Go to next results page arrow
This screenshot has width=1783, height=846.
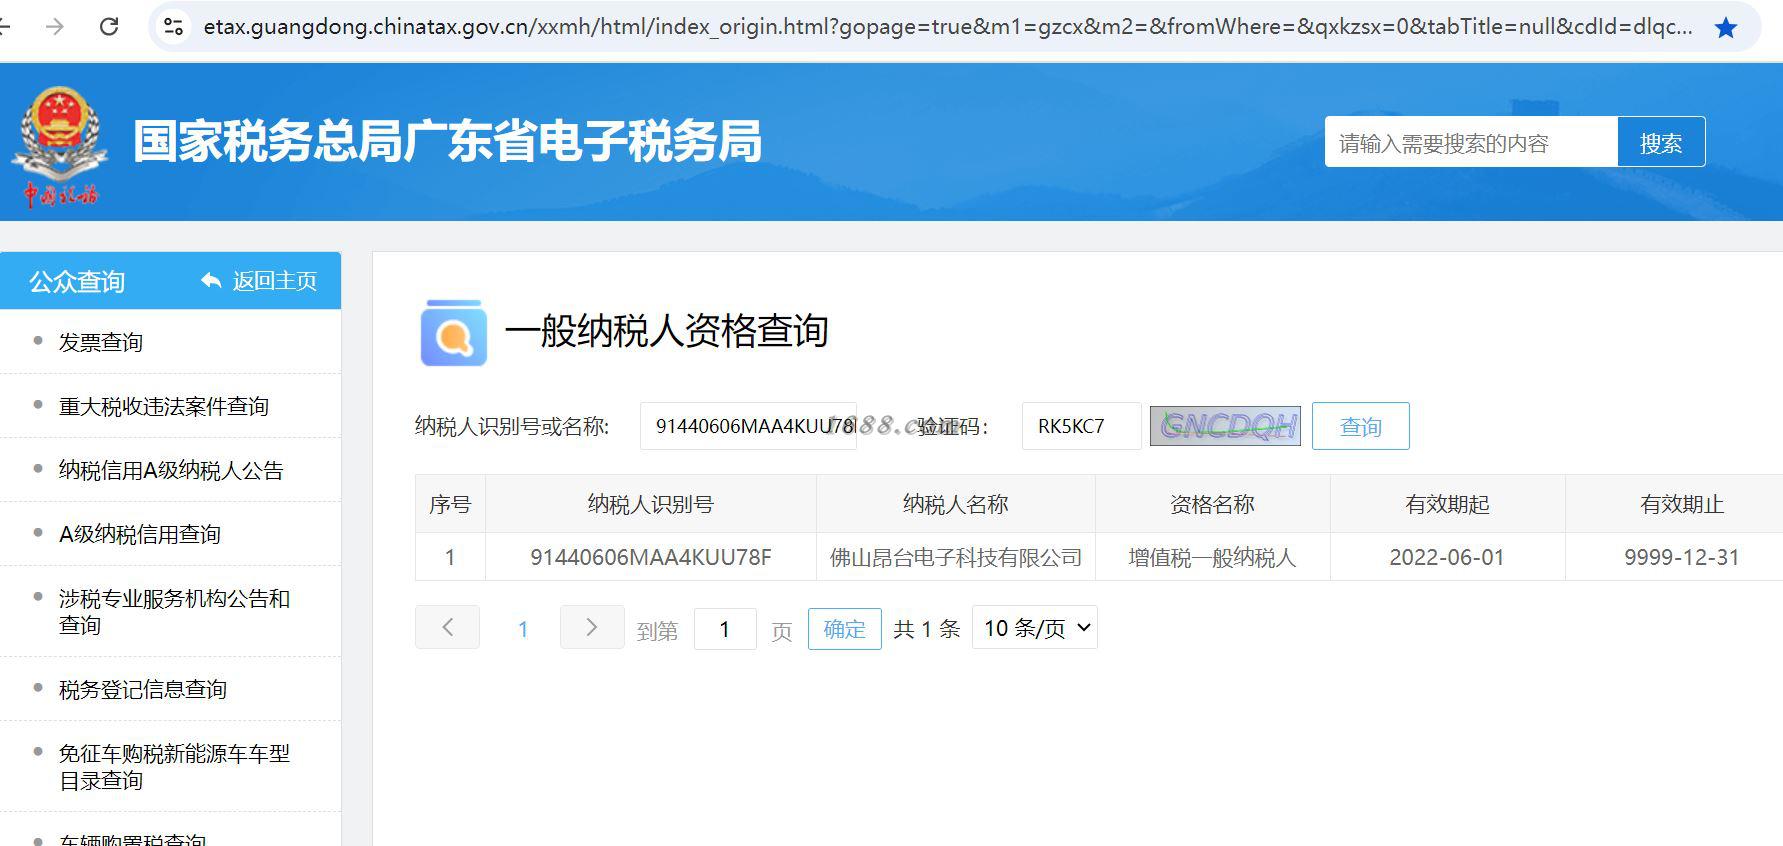tap(592, 627)
